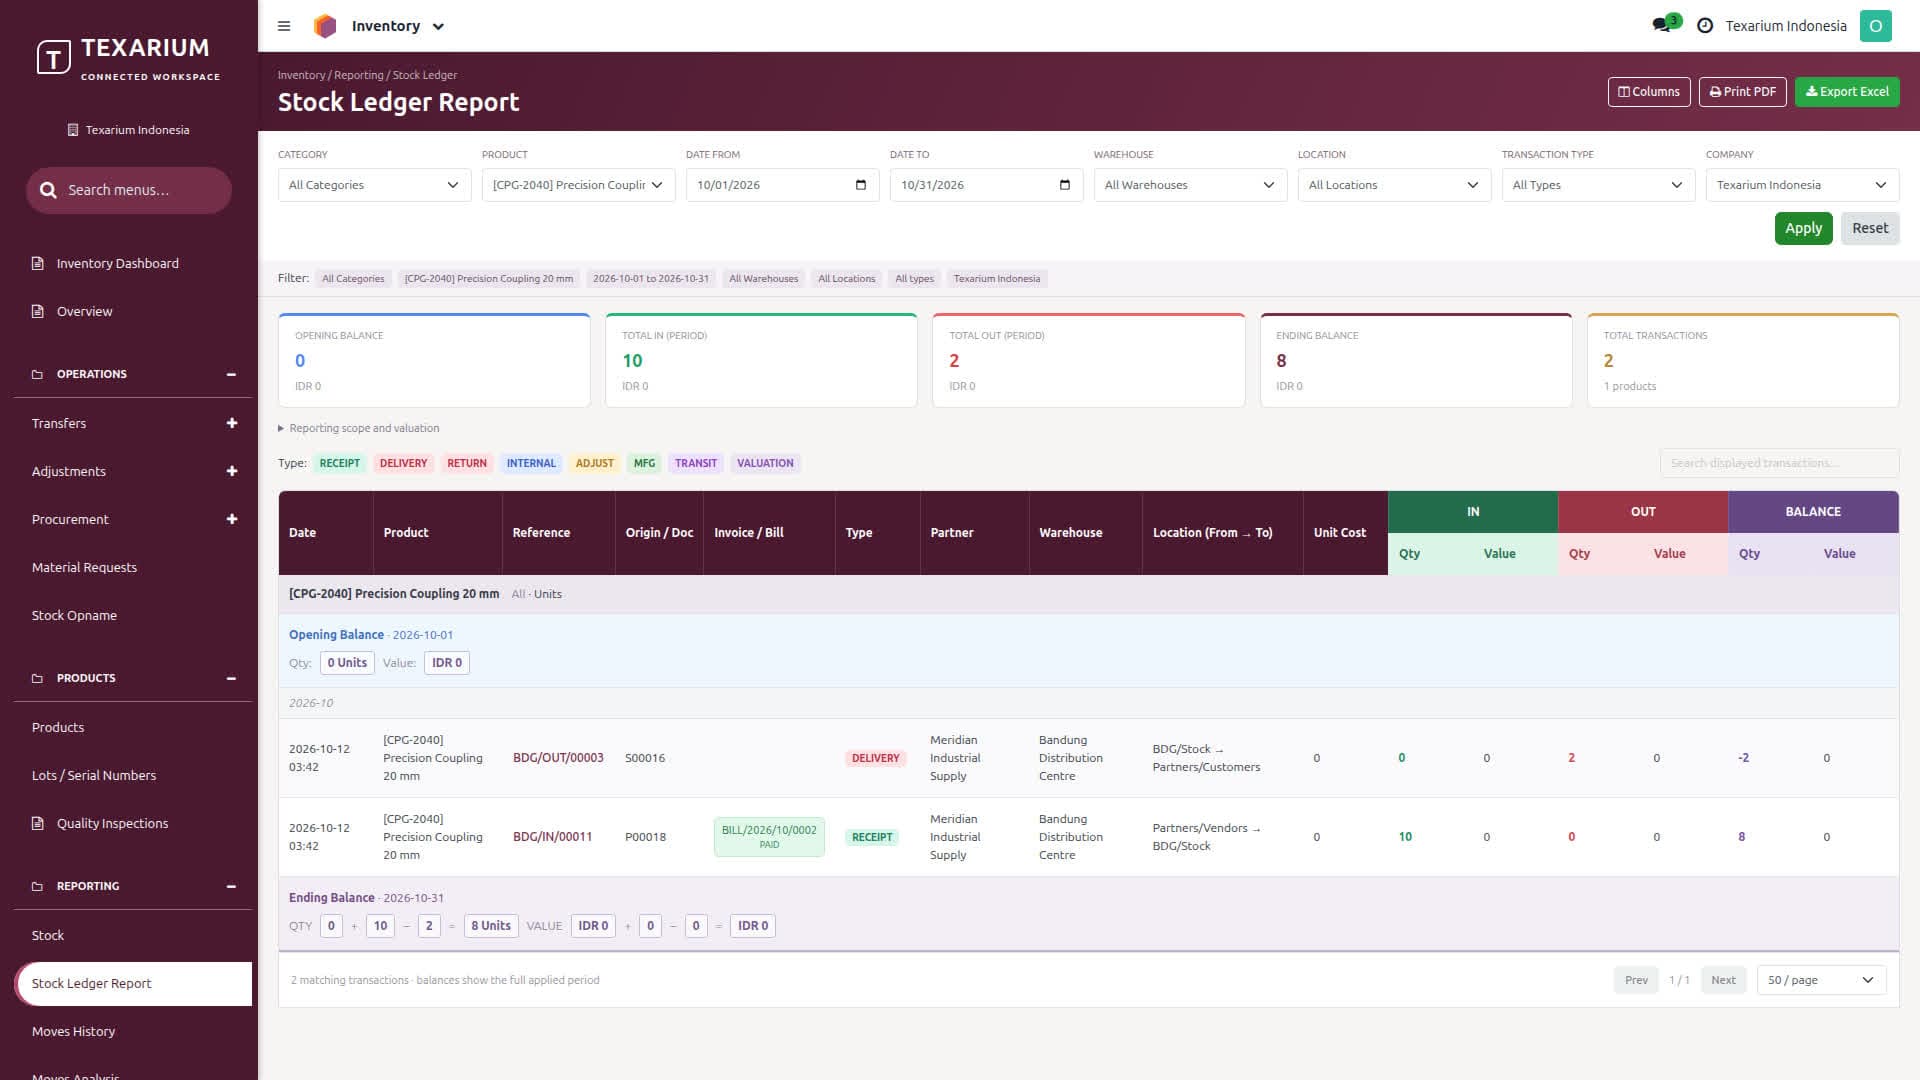Click the Overview document icon
The height and width of the screenshot is (1080, 1920).
click(38, 311)
